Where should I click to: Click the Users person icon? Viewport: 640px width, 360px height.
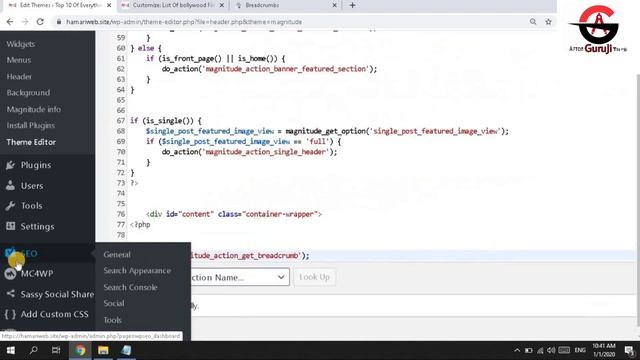(x=11, y=185)
